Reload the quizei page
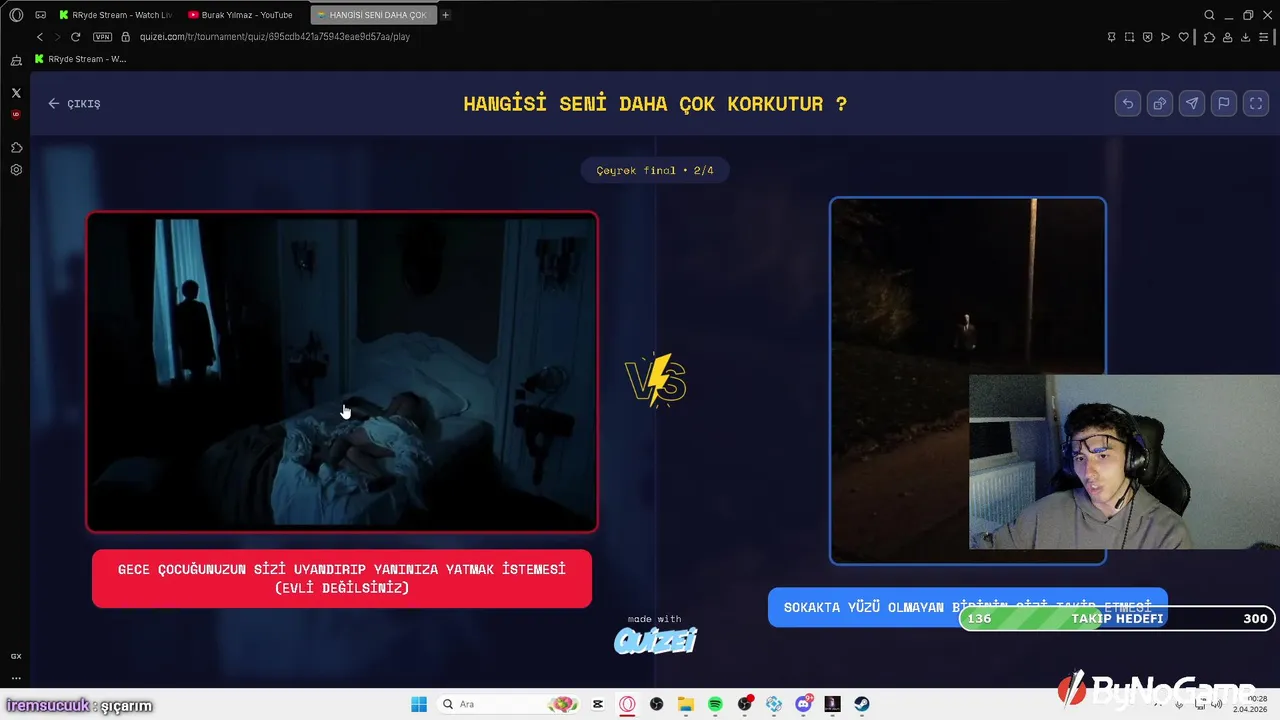The height and width of the screenshot is (720, 1280). [x=75, y=37]
